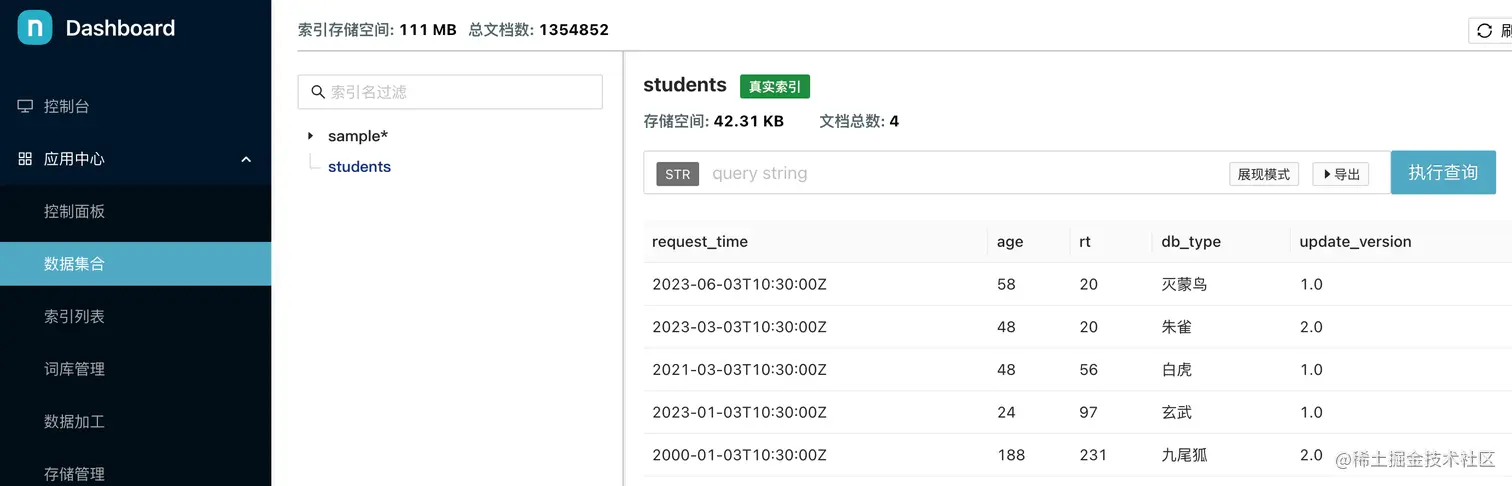Viewport: 1512px width, 486px height.
Task: Go to 索引列表 in the sidebar
Action: point(75,316)
